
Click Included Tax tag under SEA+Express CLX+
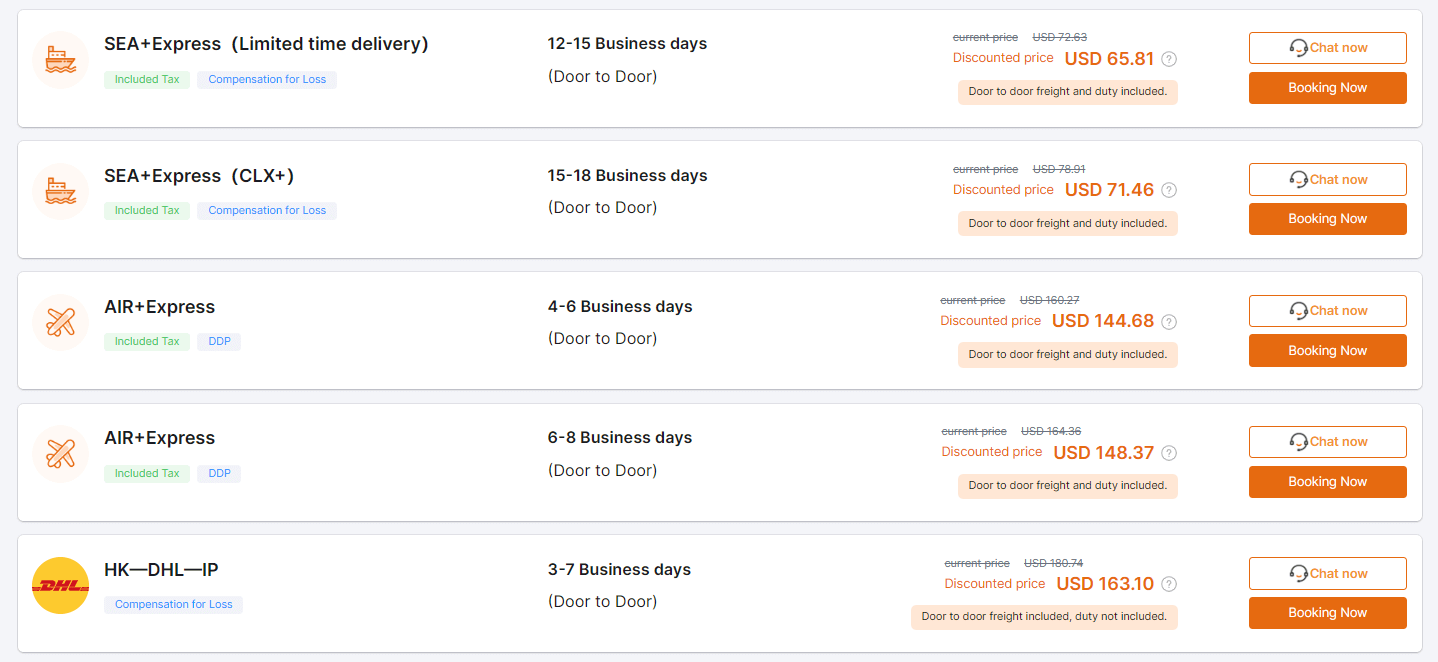(147, 210)
